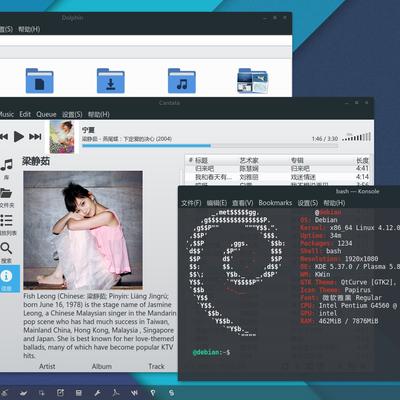Click the S-shaped taskbar icon

pyautogui.click(x=171, y=393)
